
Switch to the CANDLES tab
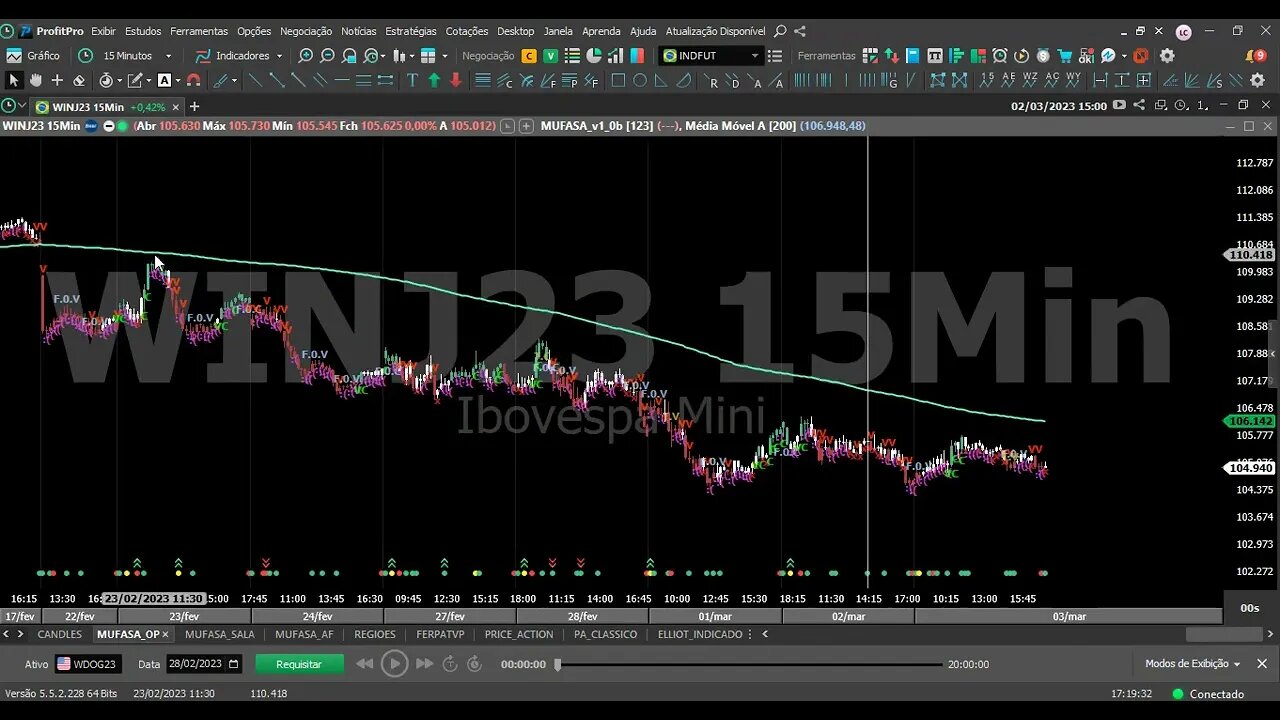[x=60, y=634]
